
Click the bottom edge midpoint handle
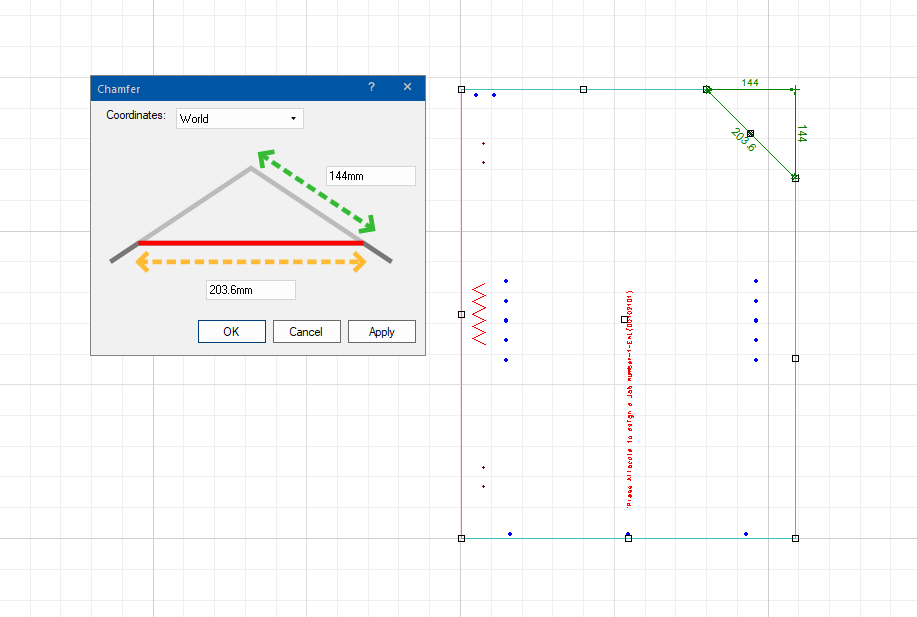click(628, 539)
